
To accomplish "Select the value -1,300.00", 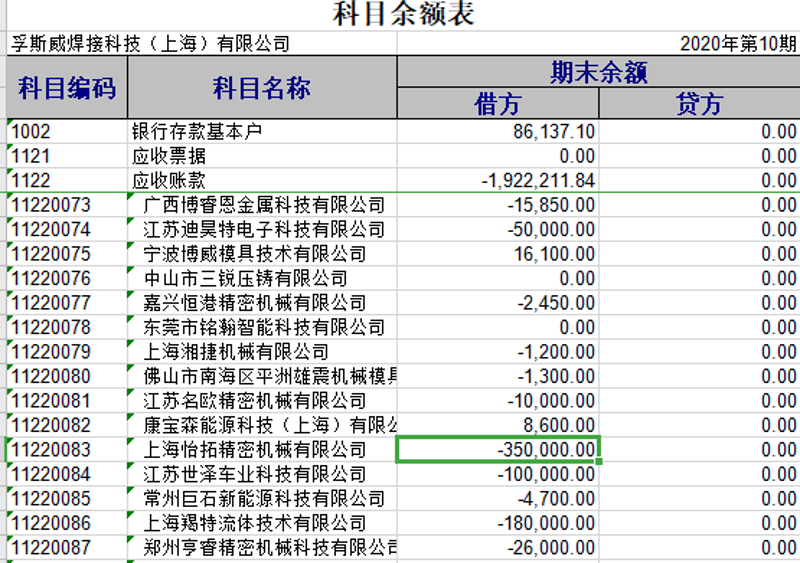I will 498,377.
